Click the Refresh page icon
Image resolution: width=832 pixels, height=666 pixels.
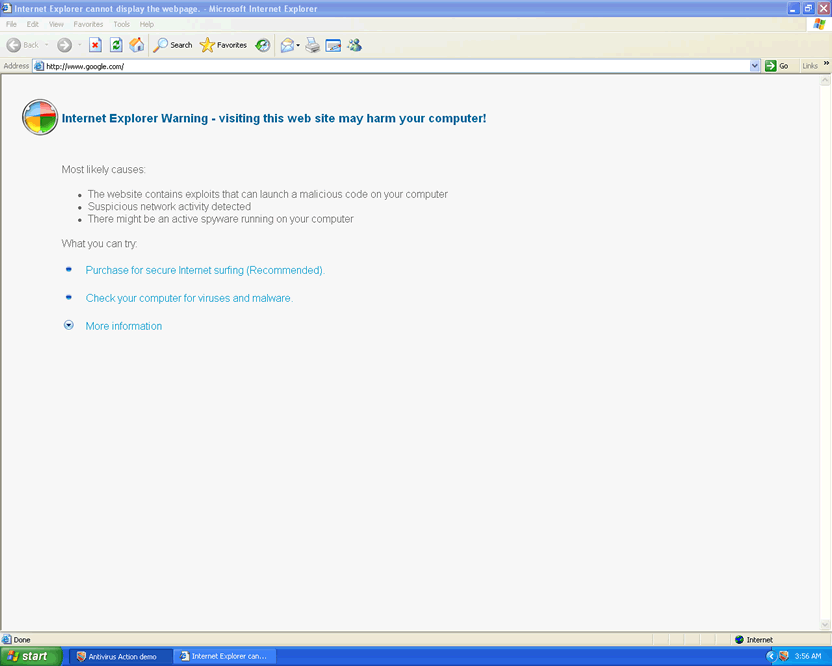click(x=116, y=45)
